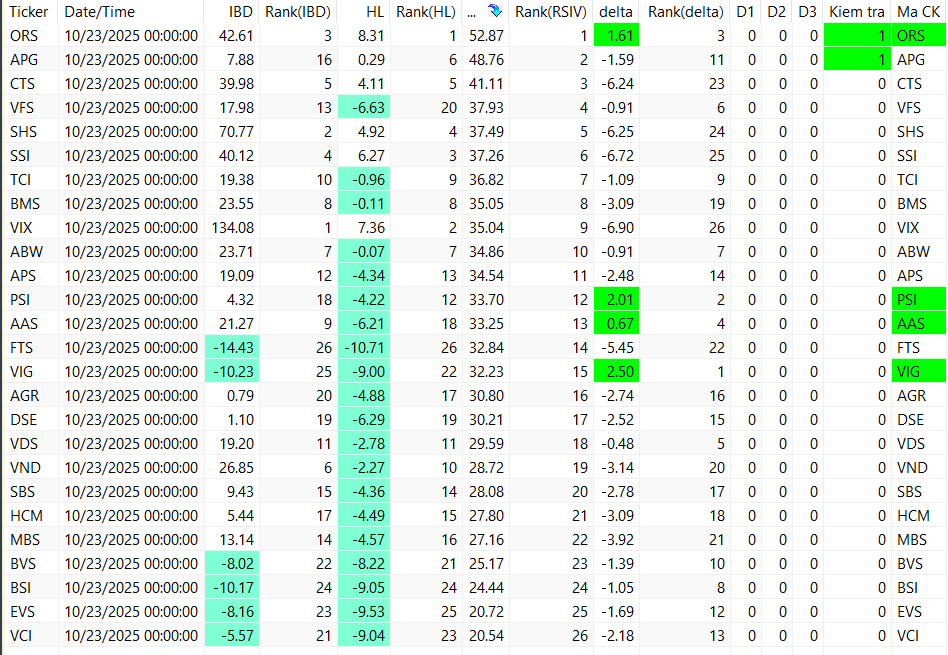The width and height of the screenshot is (948, 655).
Task: Select the EVS ticker in first column
Action: (x=22, y=612)
